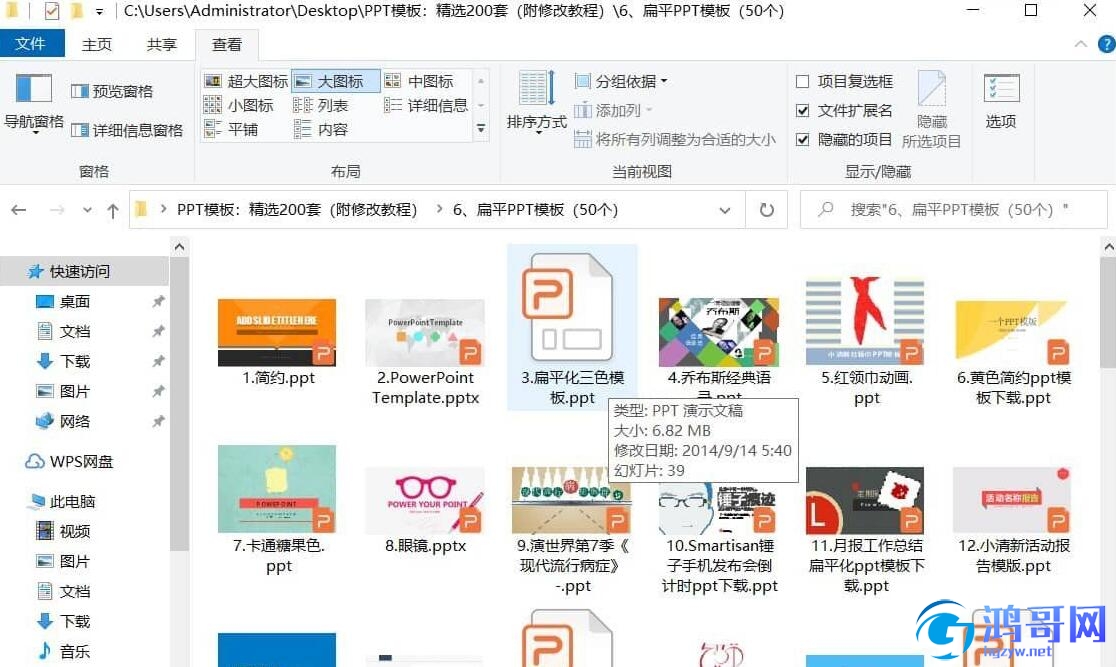Click Size all columns to fit (将所有列调整为合适的大小)
The width and height of the screenshot is (1116, 667).
click(x=675, y=140)
